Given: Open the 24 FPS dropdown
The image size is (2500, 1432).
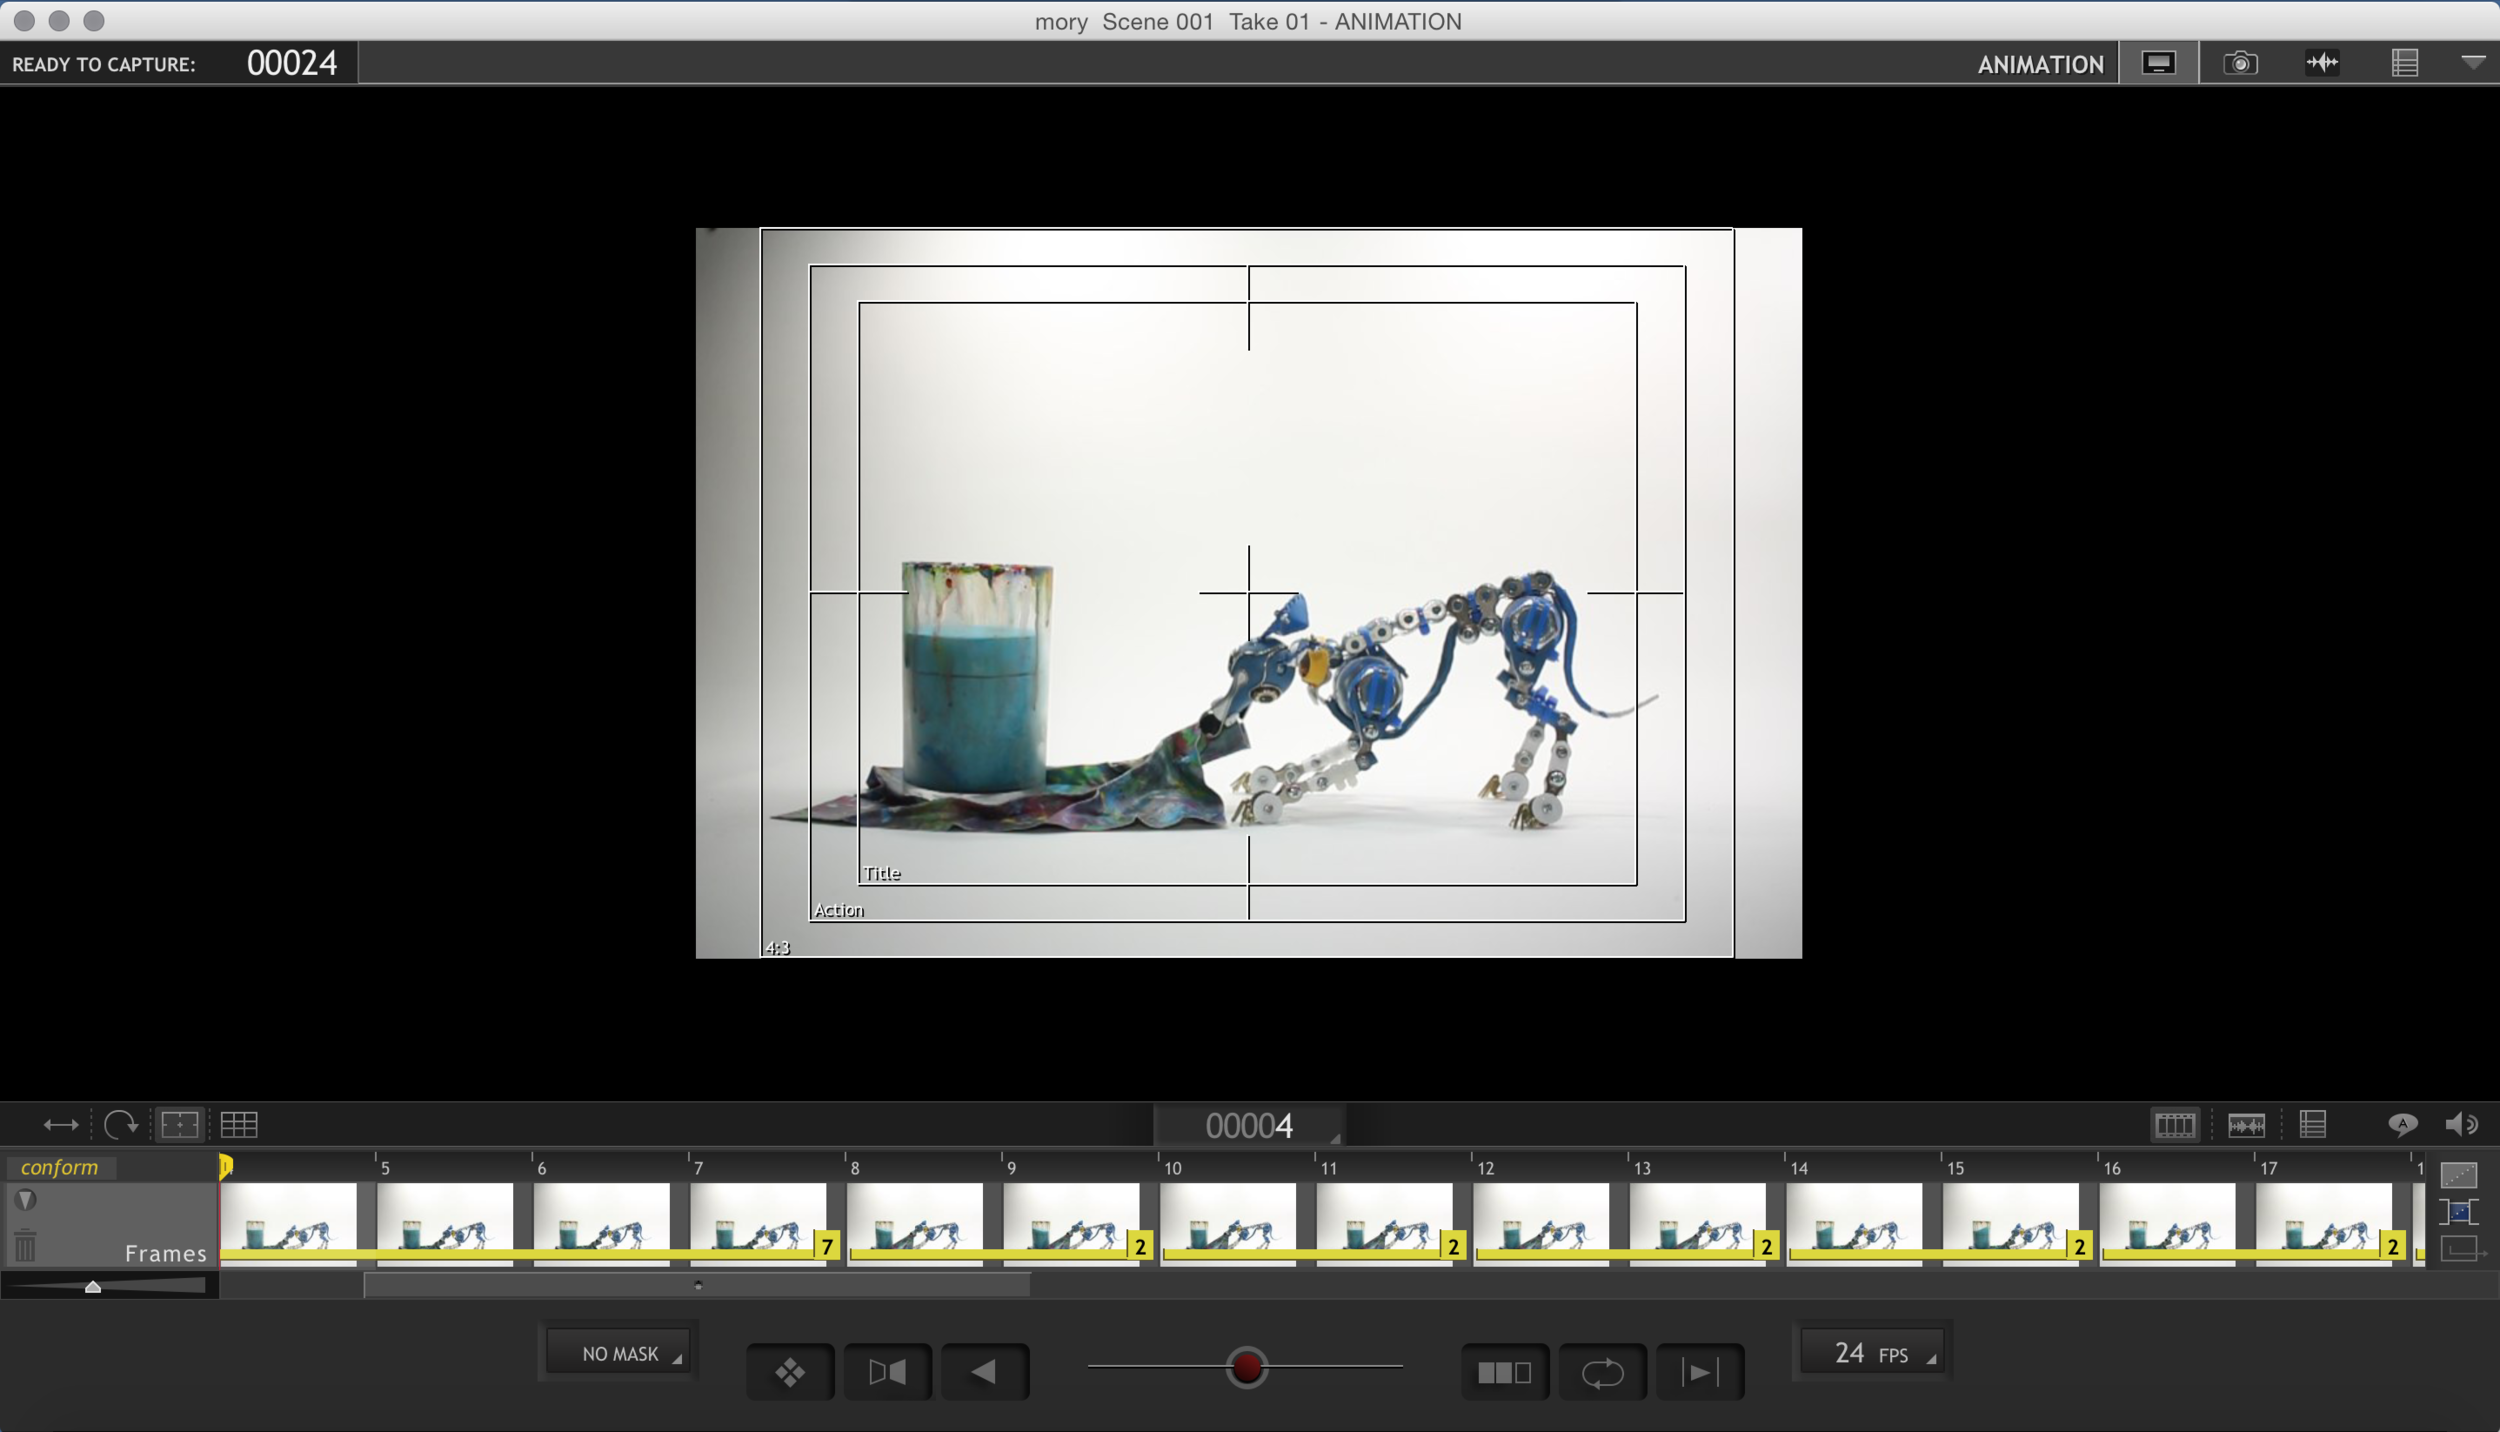Looking at the screenshot, I should [1872, 1353].
